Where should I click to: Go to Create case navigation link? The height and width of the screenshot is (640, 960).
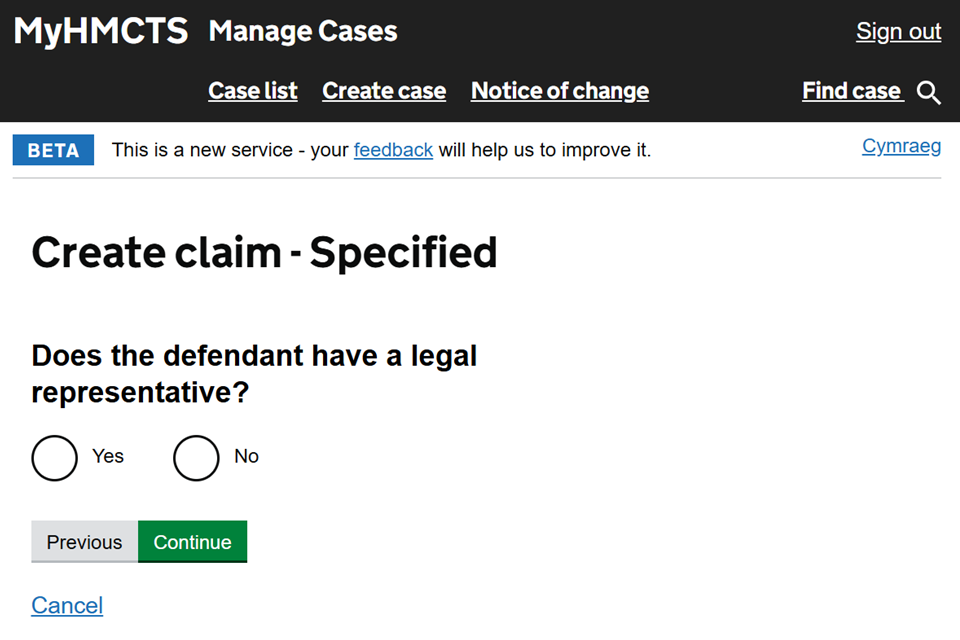[x=384, y=91]
